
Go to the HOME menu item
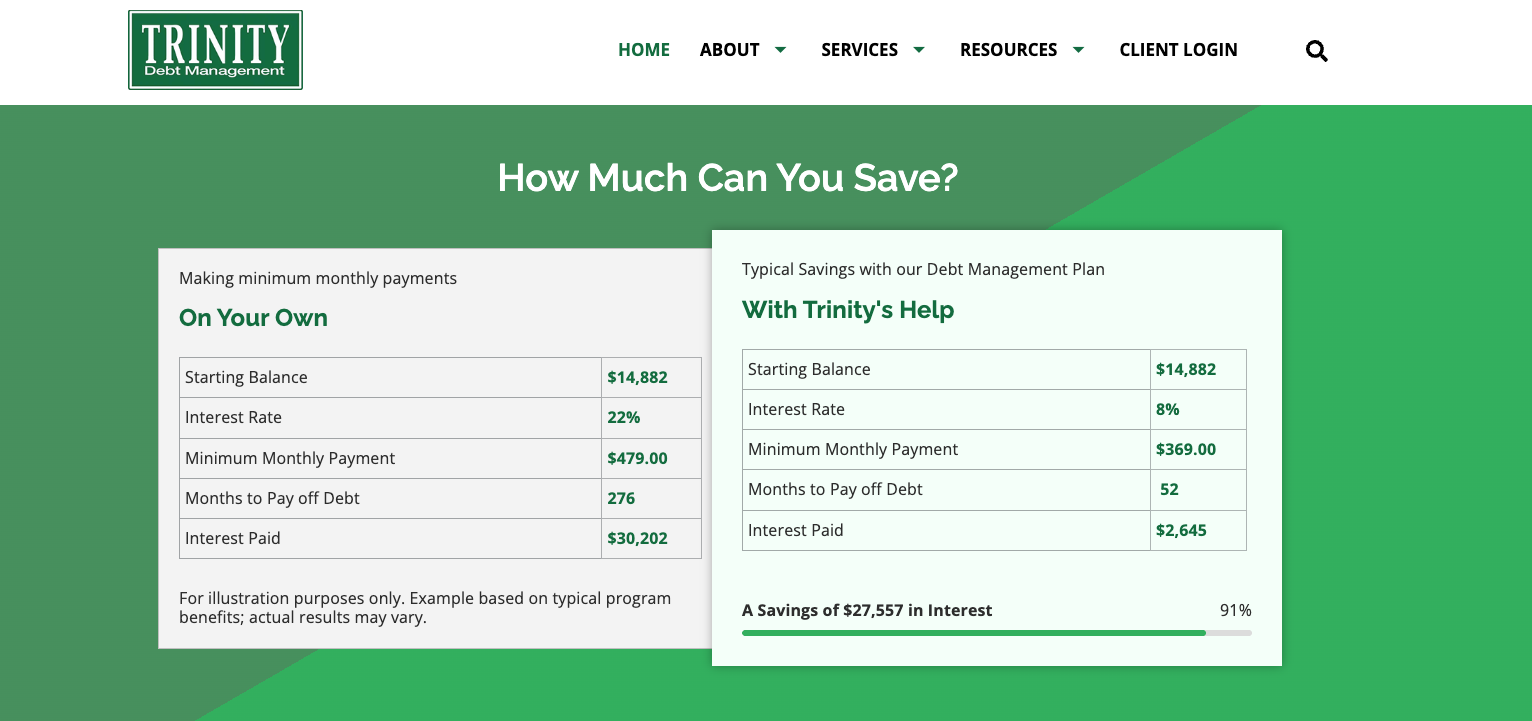pyautogui.click(x=644, y=50)
